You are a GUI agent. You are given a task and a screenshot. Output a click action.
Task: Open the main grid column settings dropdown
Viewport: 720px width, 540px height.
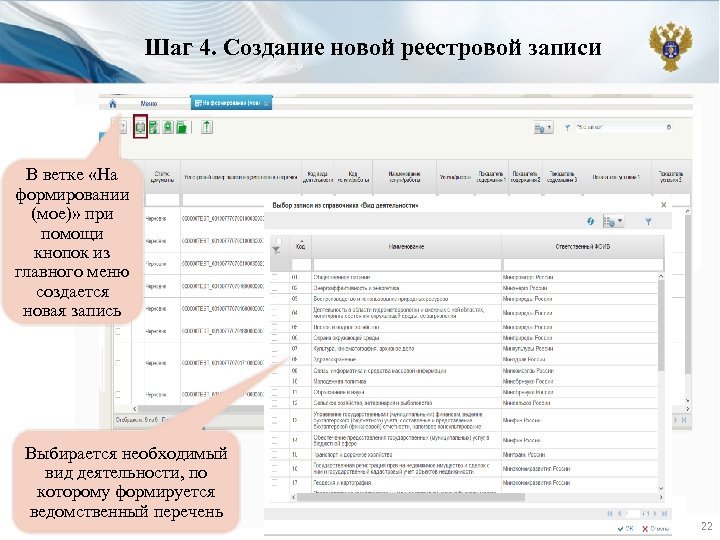[543, 128]
